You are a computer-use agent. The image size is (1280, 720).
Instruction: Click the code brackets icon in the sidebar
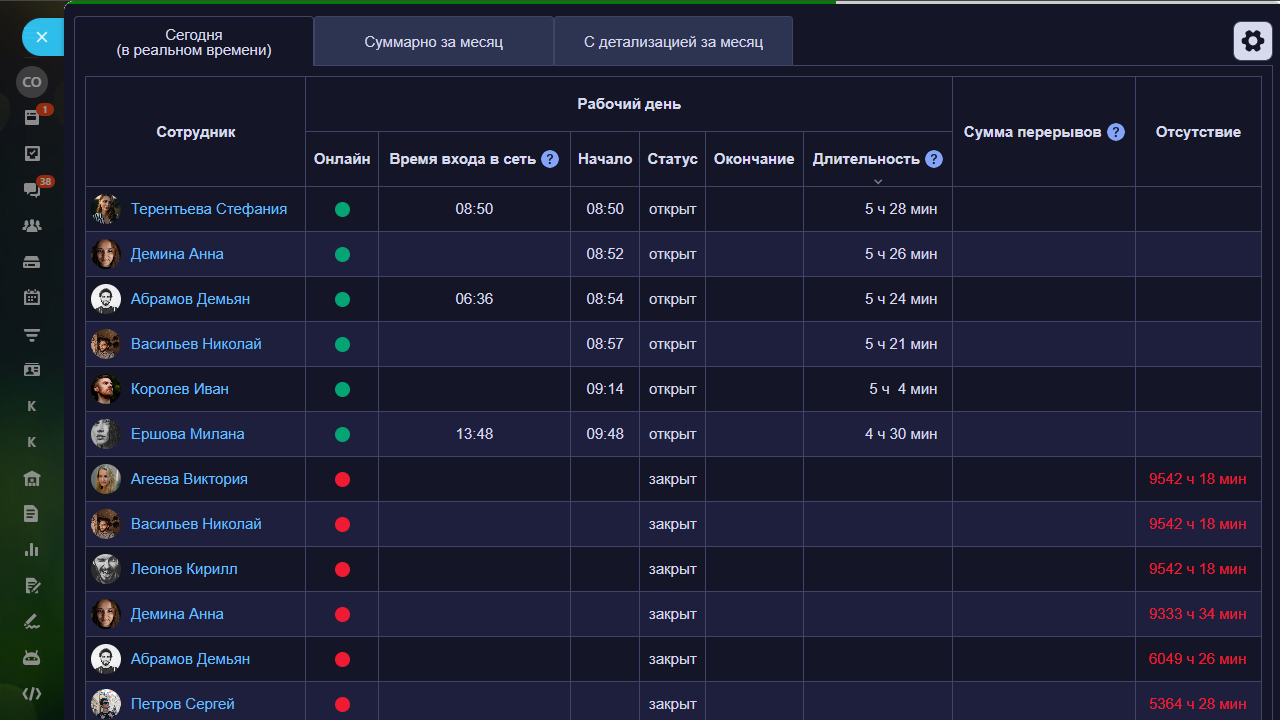pyautogui.click(x=32, y=694)
